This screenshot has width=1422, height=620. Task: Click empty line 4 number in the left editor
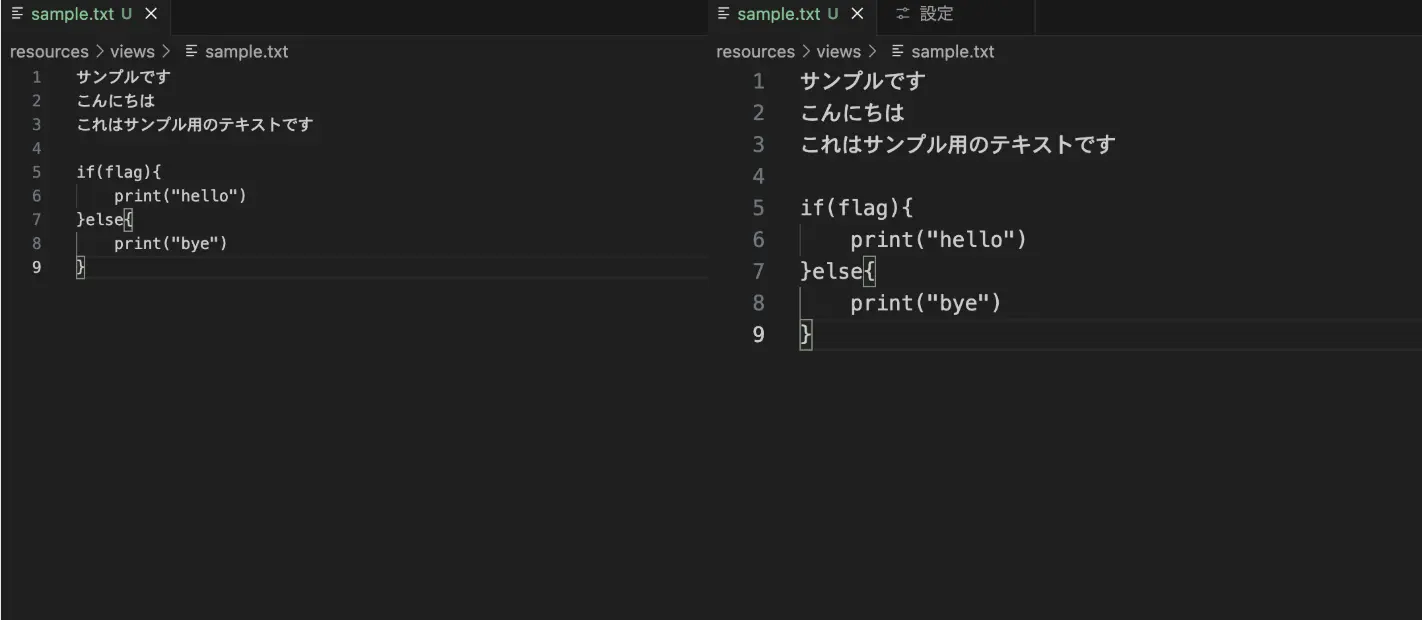[37, 148]
